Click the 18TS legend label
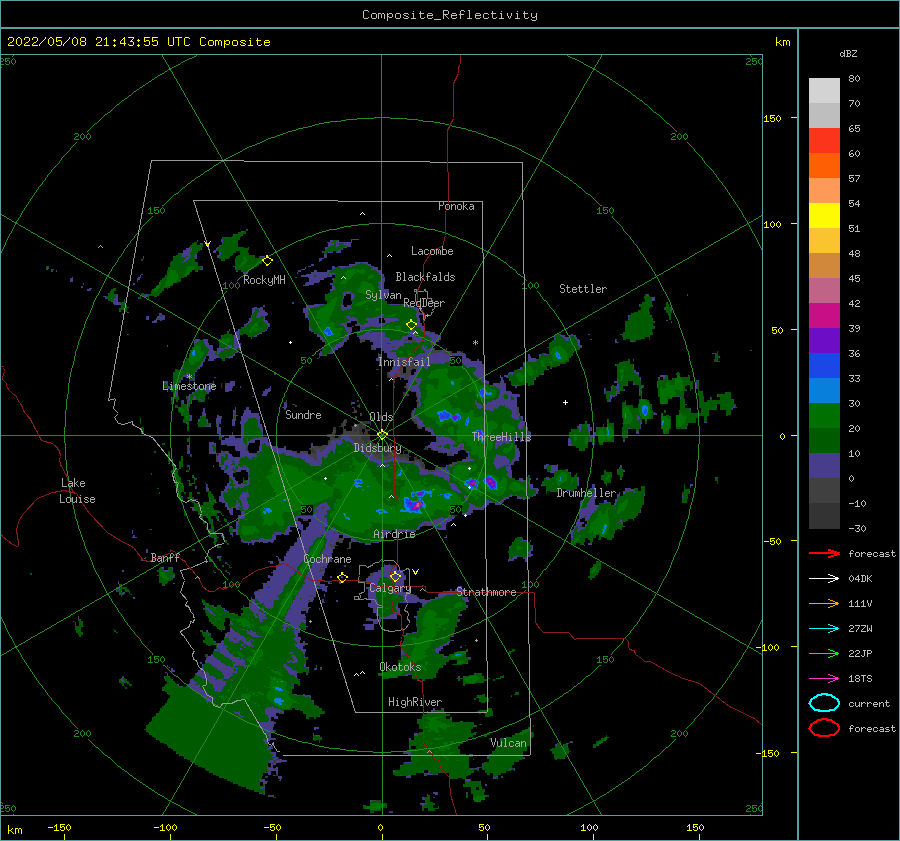The height and width of the screenshot is (841, 900). click(x=860, y=679)
